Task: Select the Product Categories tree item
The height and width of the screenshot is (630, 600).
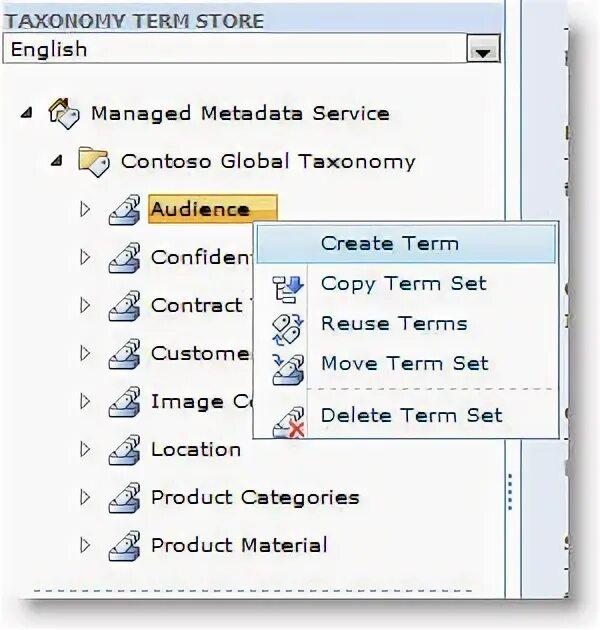Action: click(255, 498)
